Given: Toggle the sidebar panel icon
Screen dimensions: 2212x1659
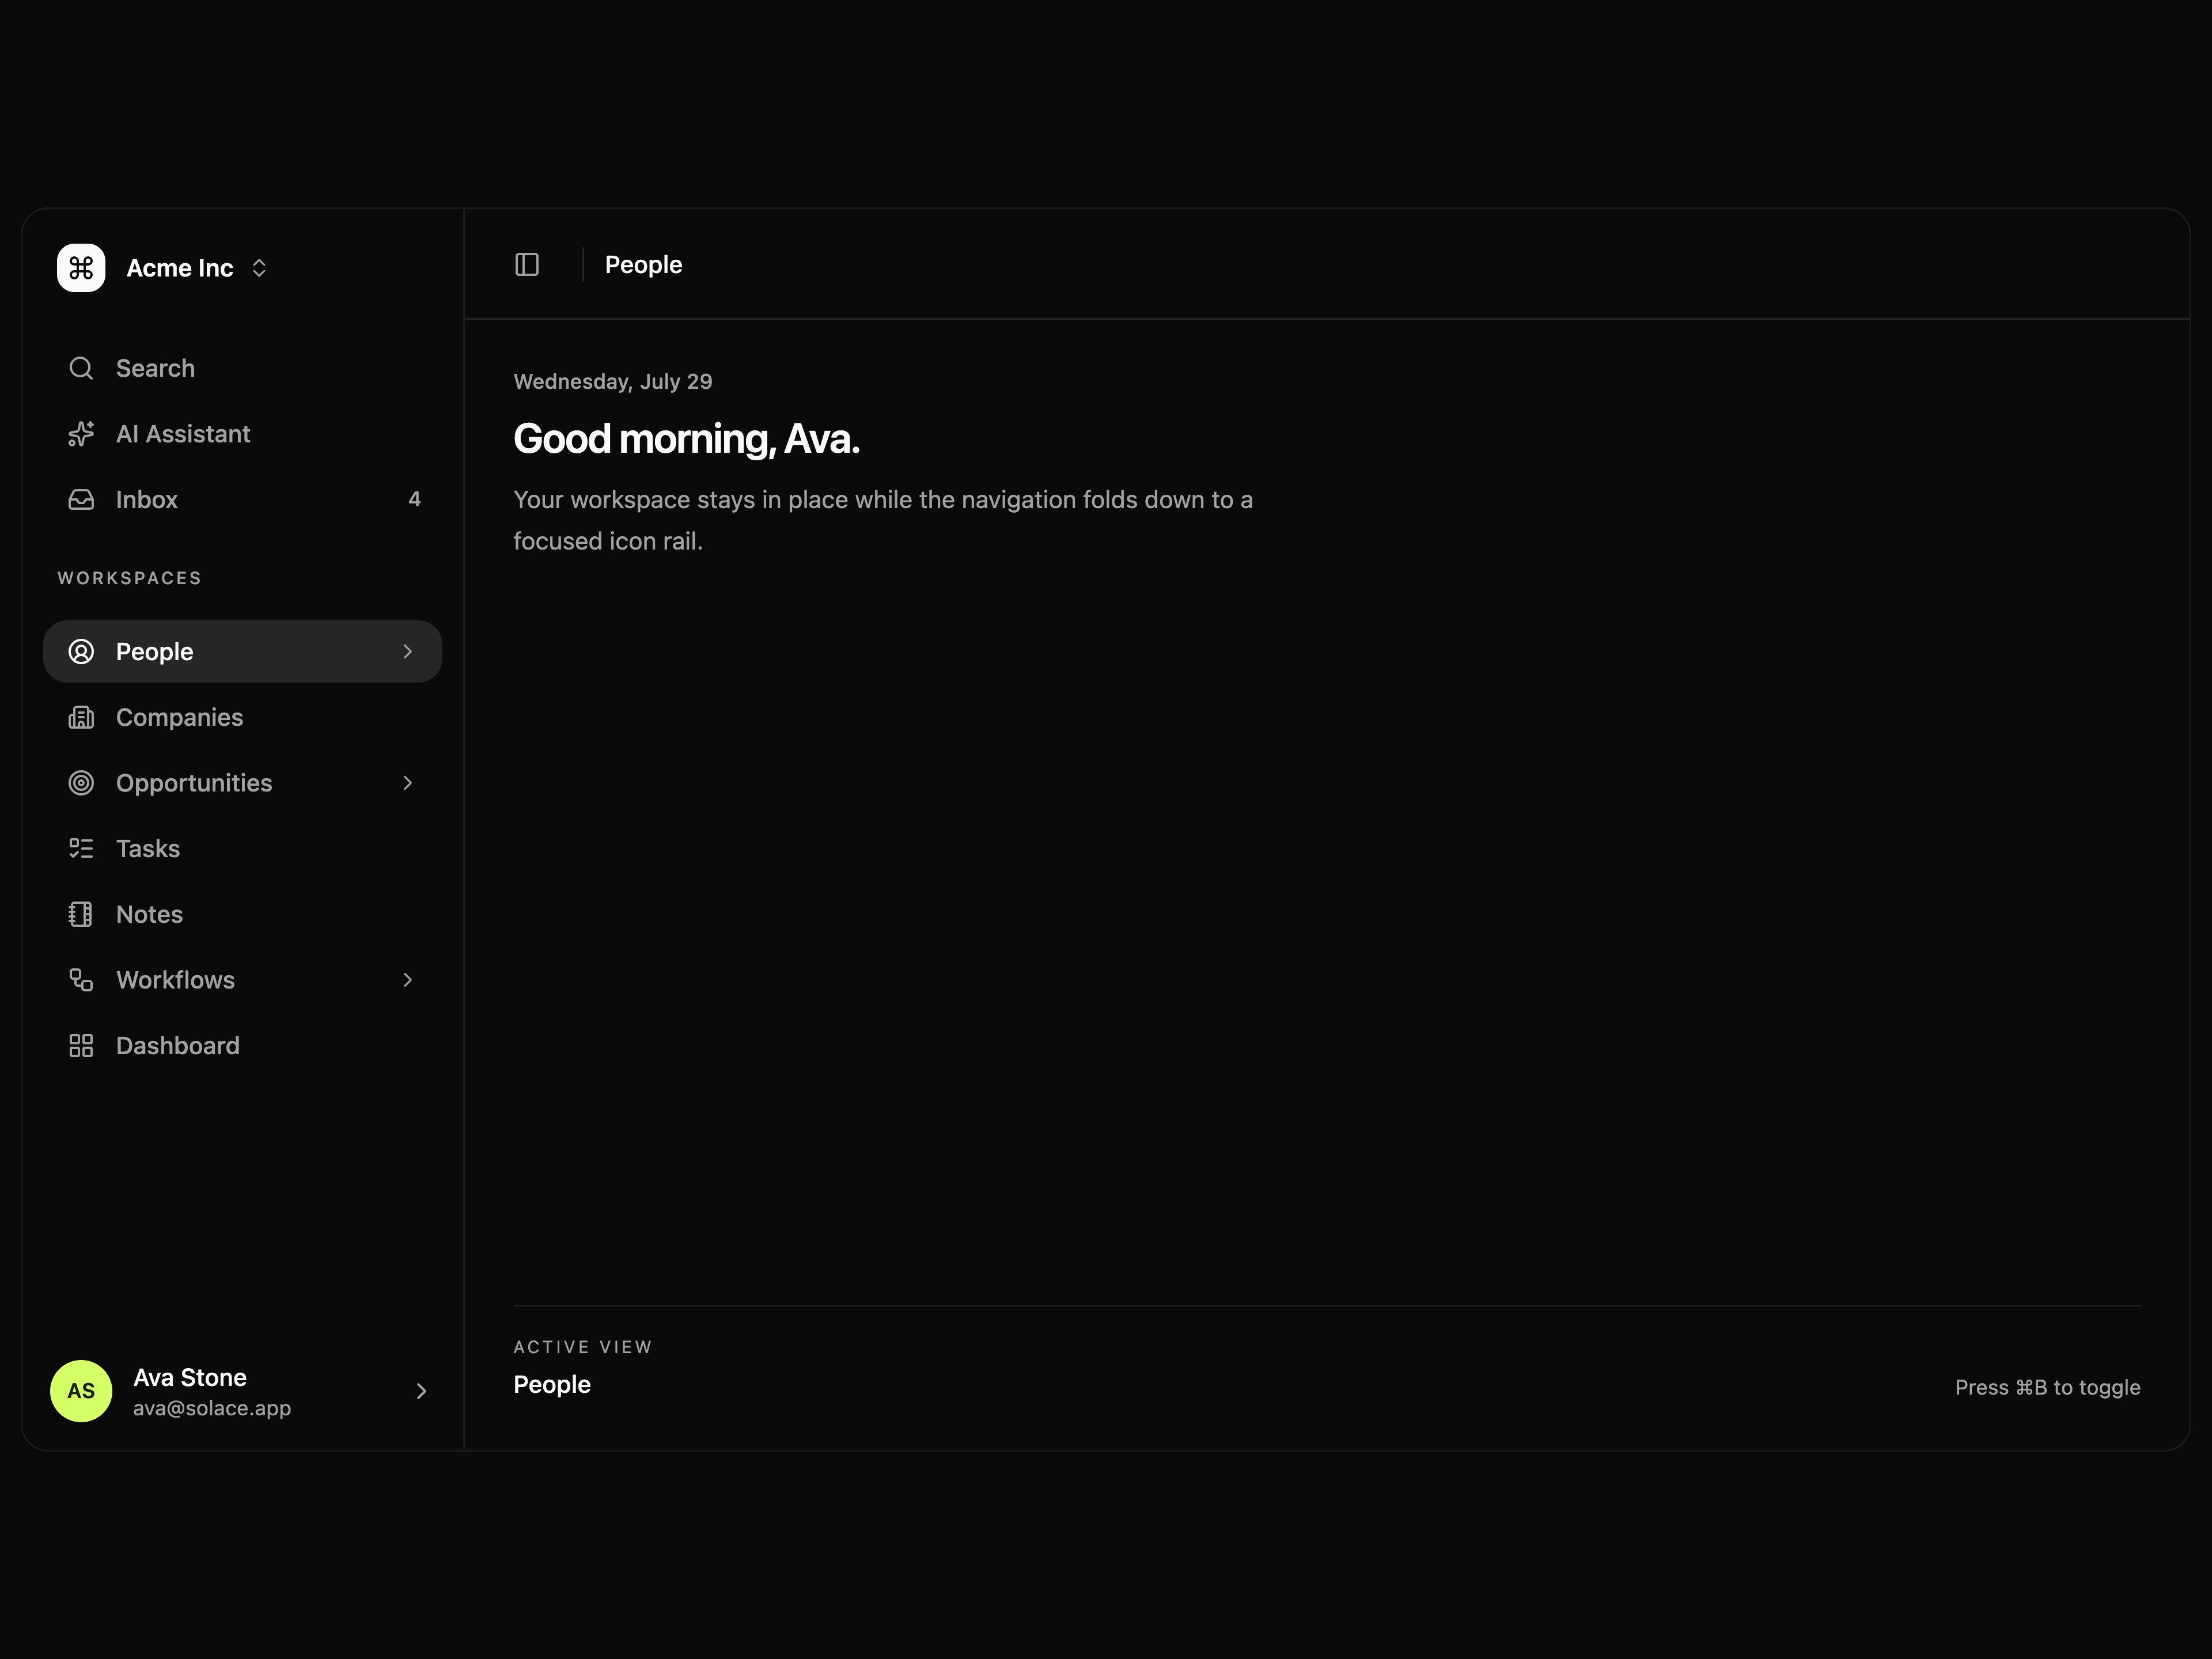Looking at the screenshot, I should (527, 265).
